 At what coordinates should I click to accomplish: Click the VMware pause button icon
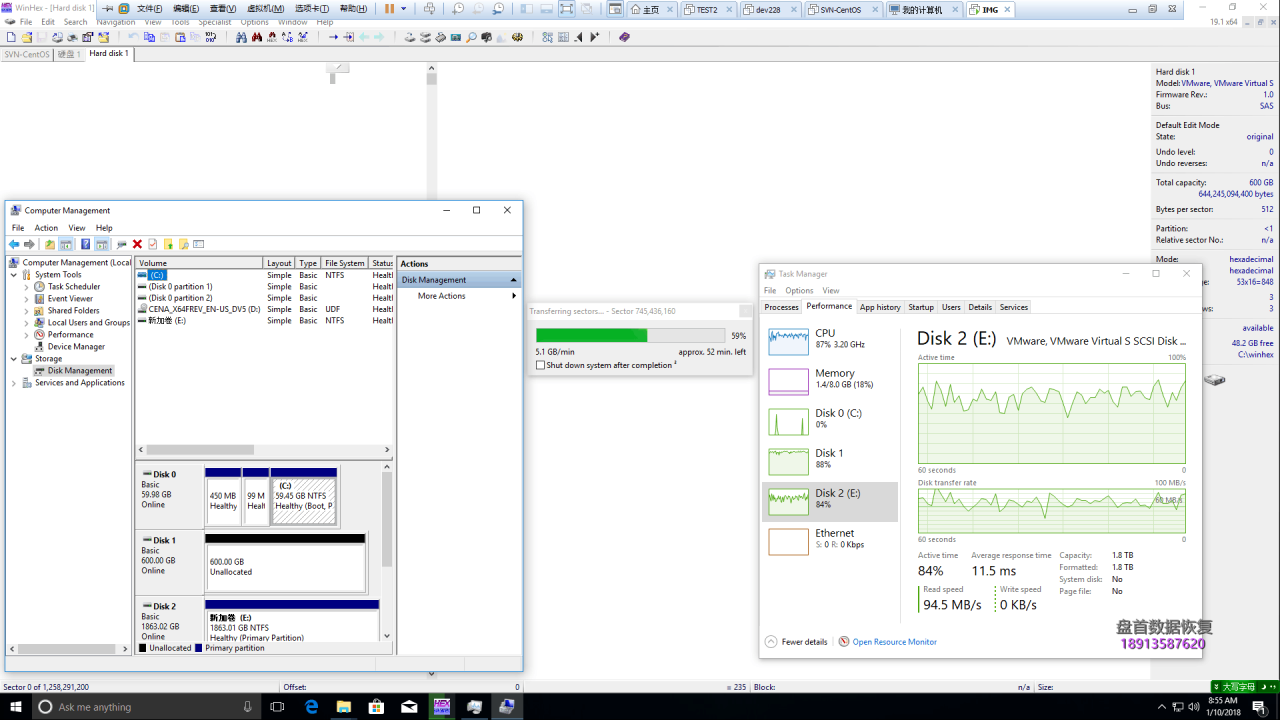389,9
